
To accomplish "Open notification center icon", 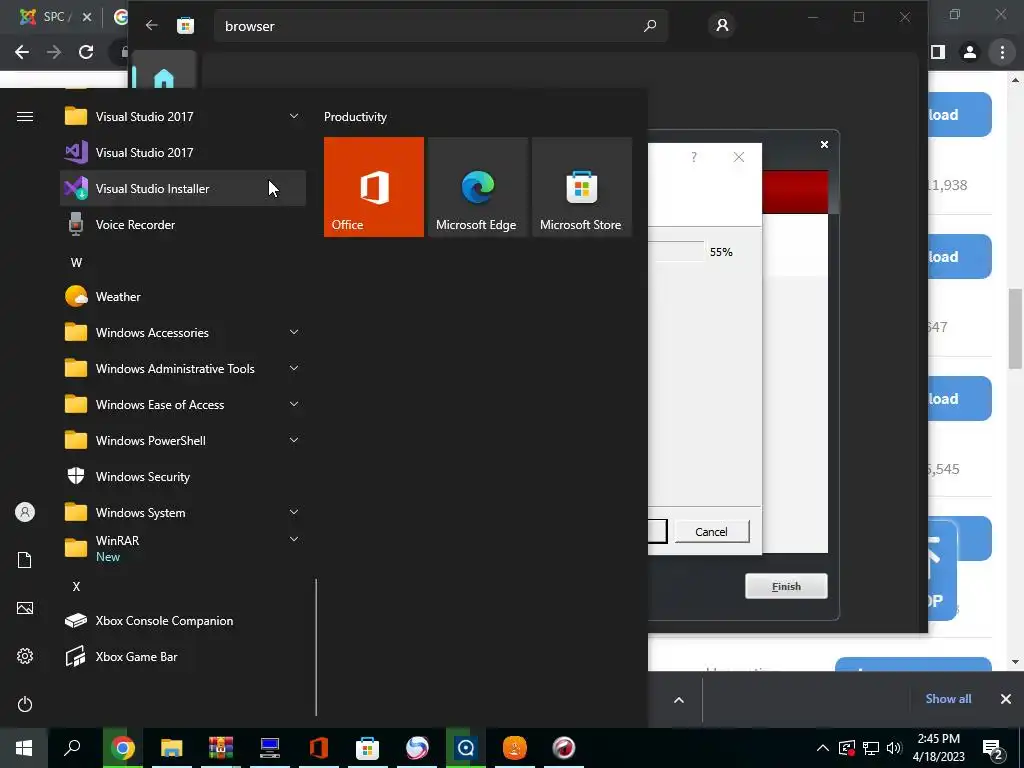I will [x=993, y=748].
